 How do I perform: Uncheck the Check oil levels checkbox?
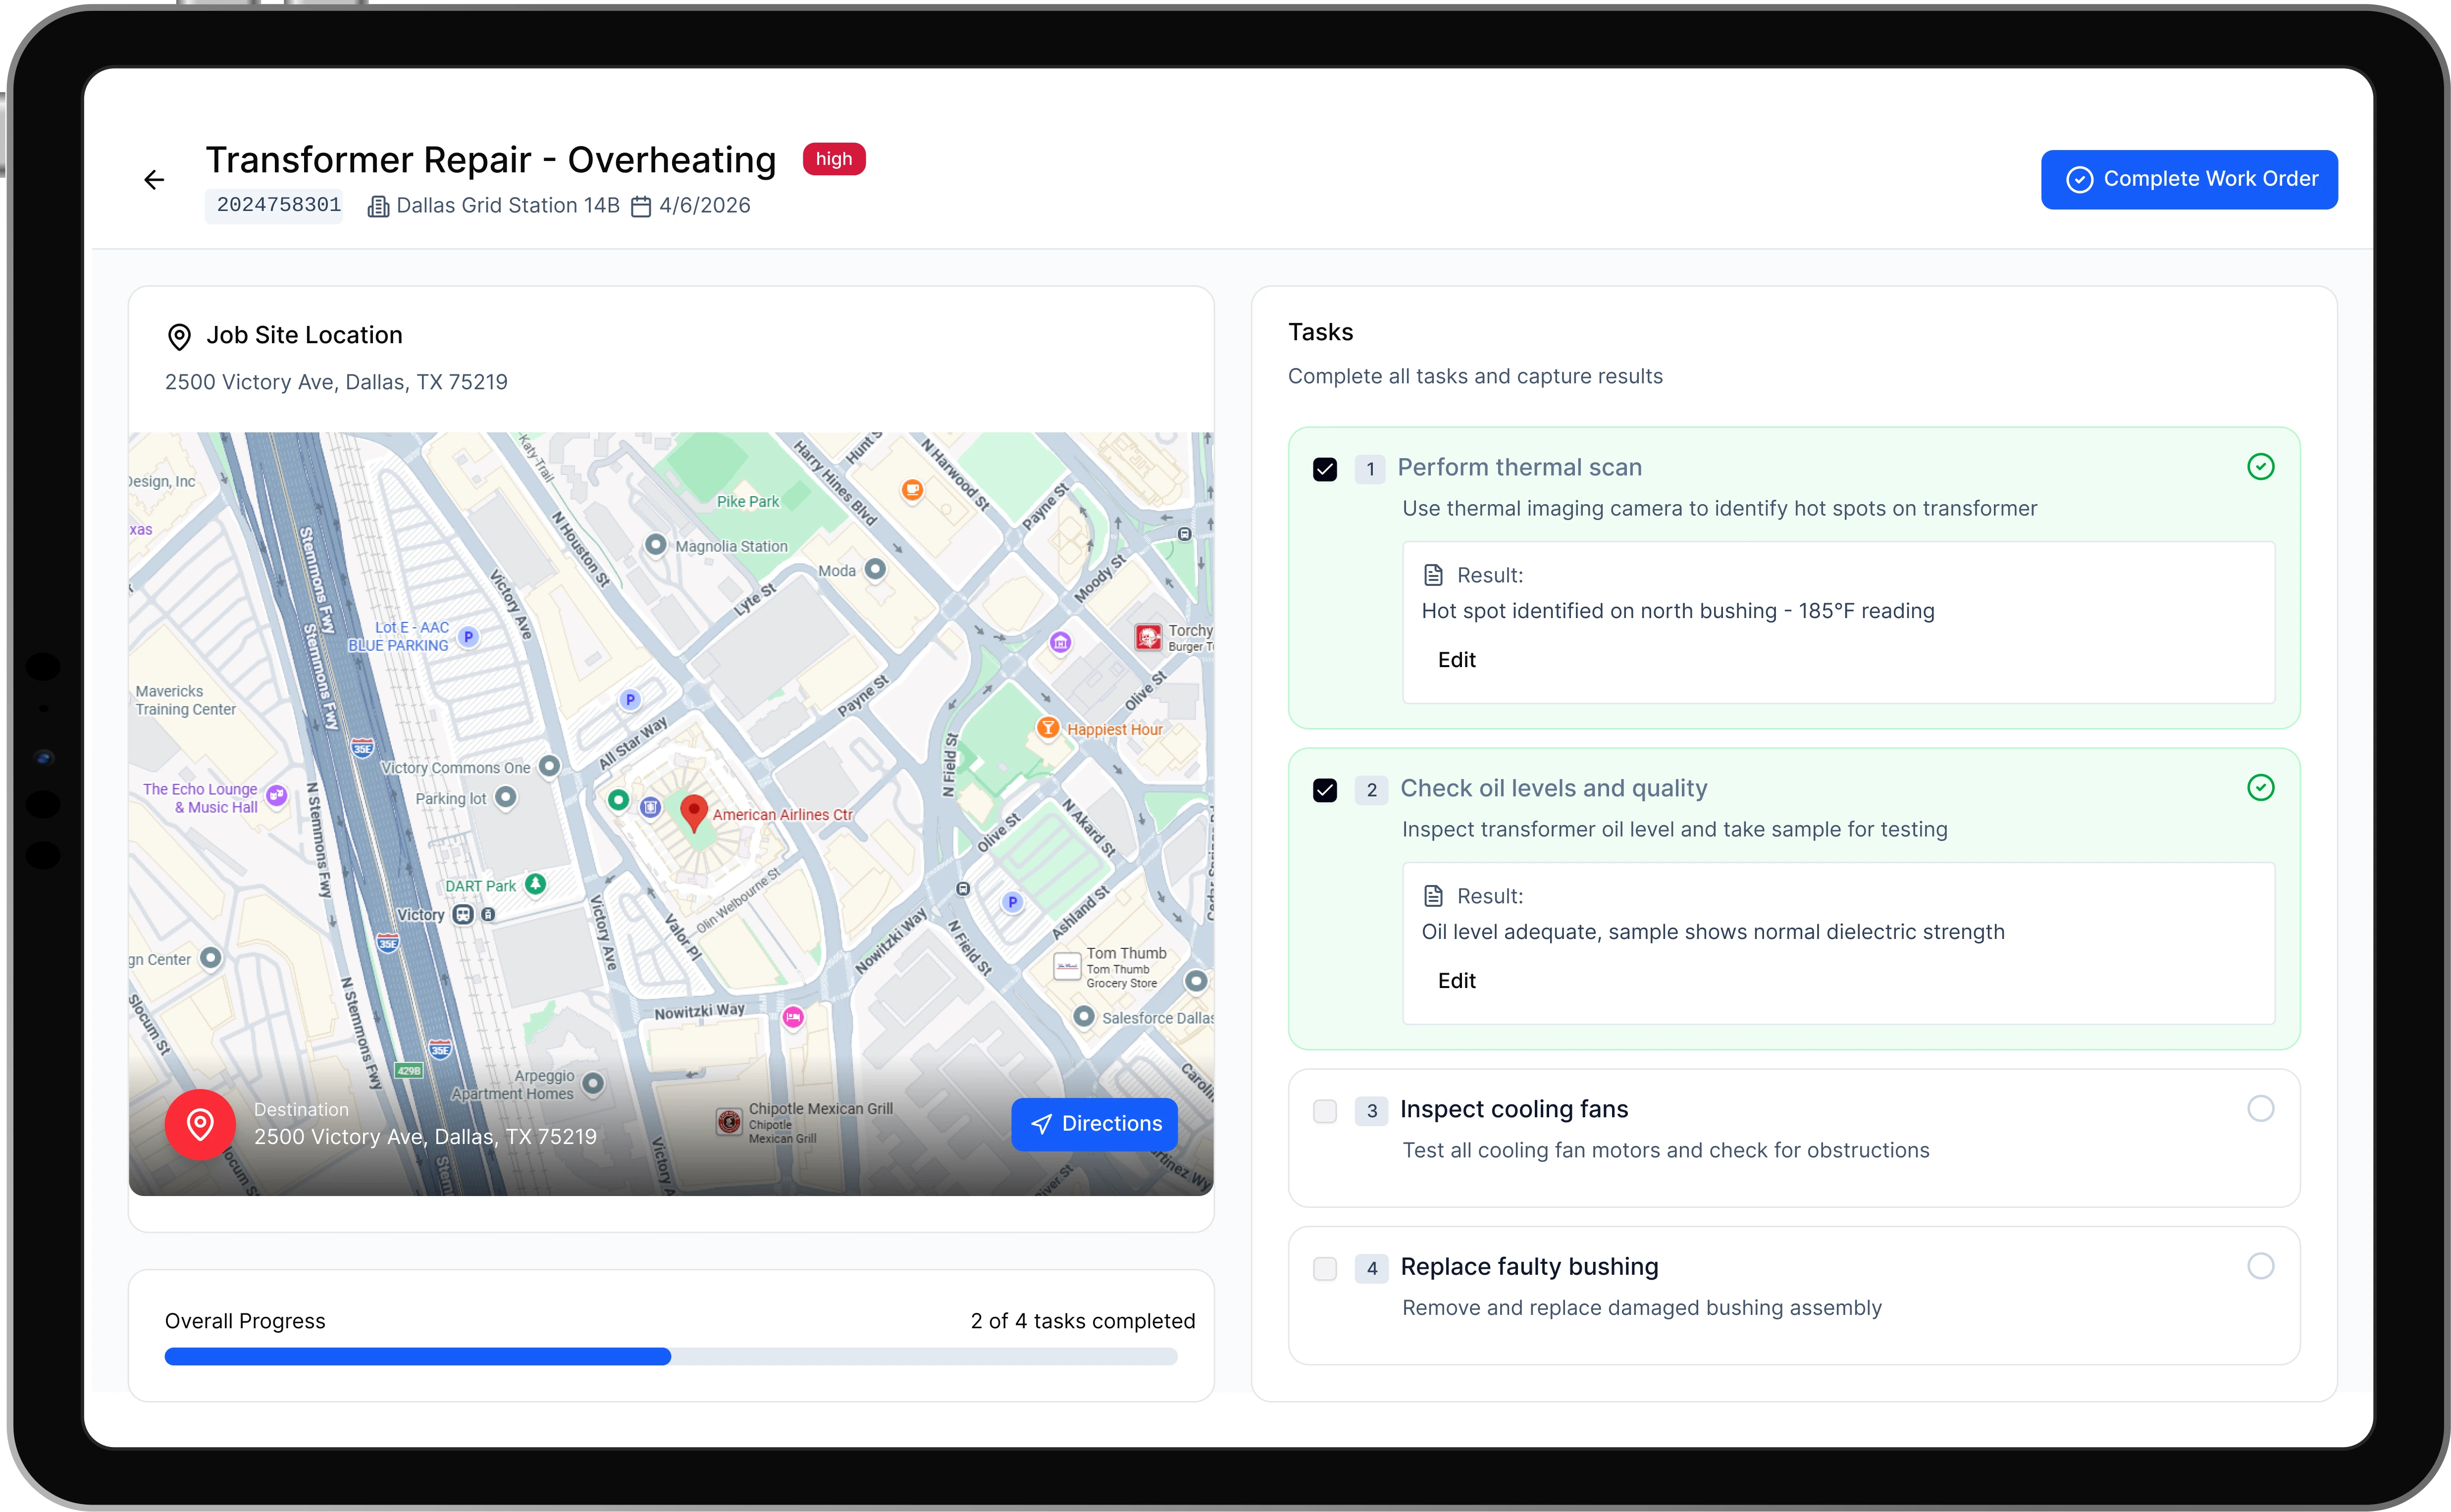click(x=1324, y=790)
